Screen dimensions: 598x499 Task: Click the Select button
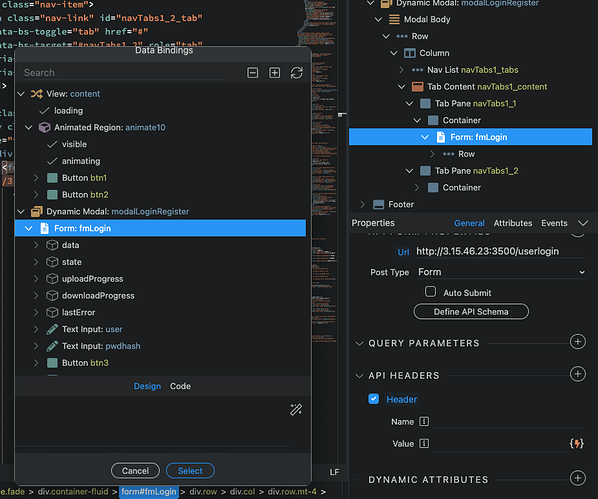[x=190, y=471]
